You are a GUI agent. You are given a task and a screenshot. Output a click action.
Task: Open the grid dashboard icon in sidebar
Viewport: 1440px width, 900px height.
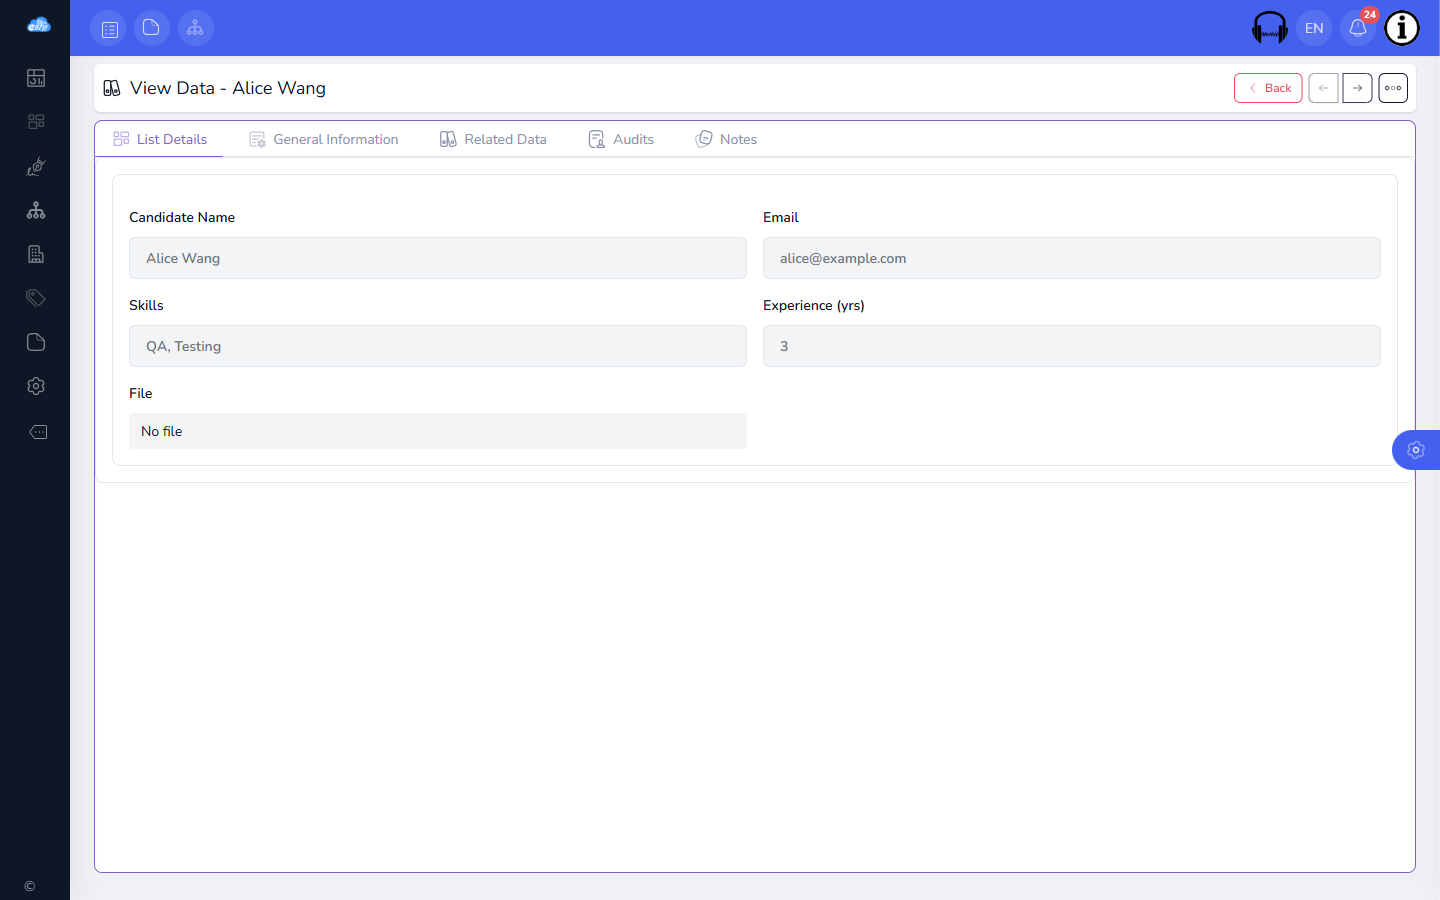point(36,122)
